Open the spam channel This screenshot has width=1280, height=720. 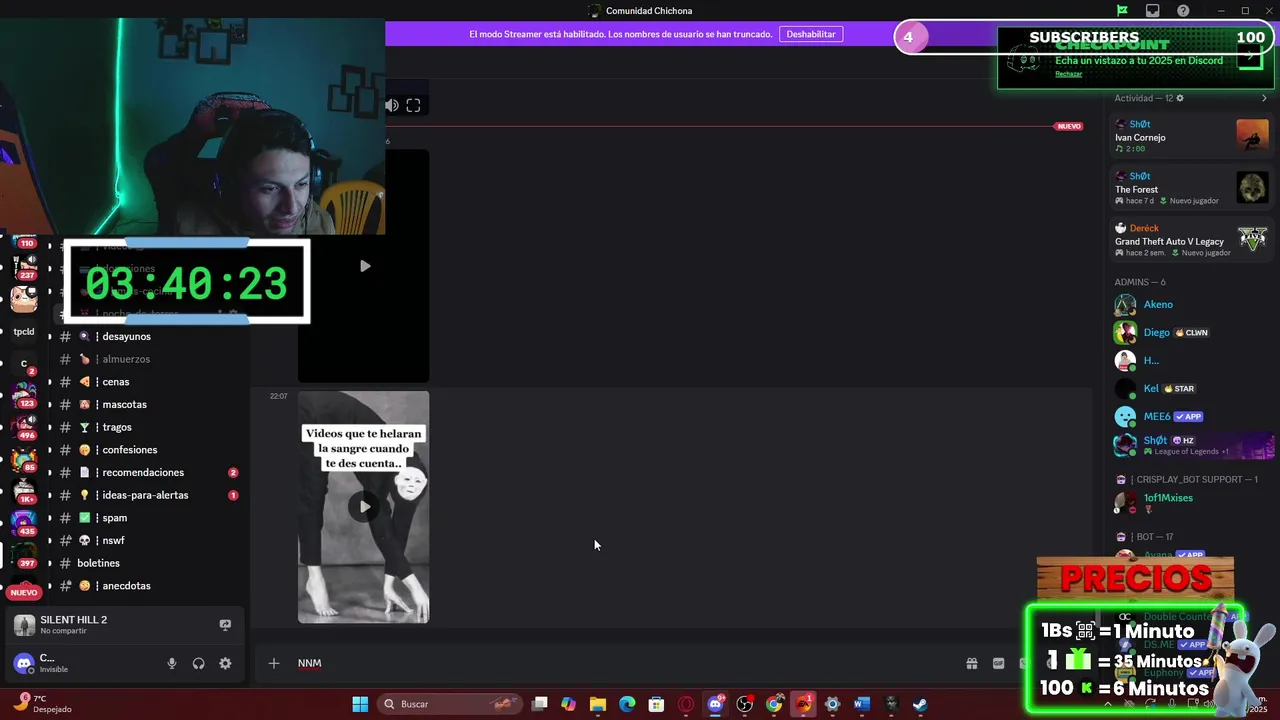click(148, 518)
